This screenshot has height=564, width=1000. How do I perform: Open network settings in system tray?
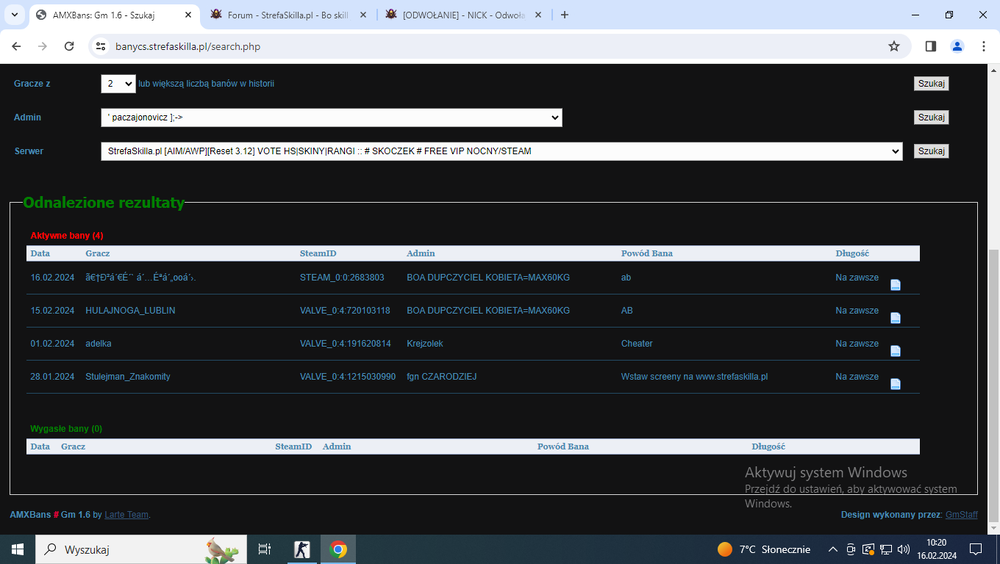click(x=886, y=549)
